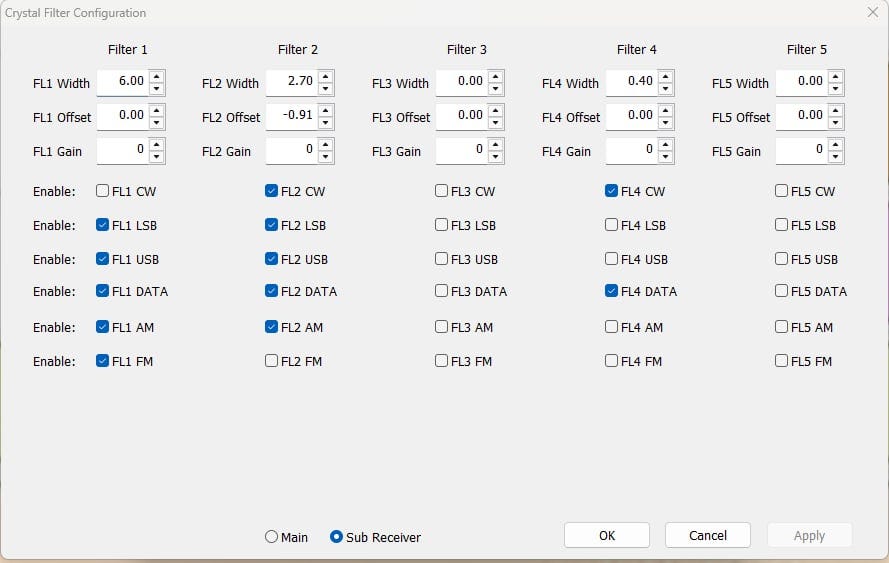Enable FL5 DATA
The image size is (889, 563).
click(781, 291)
